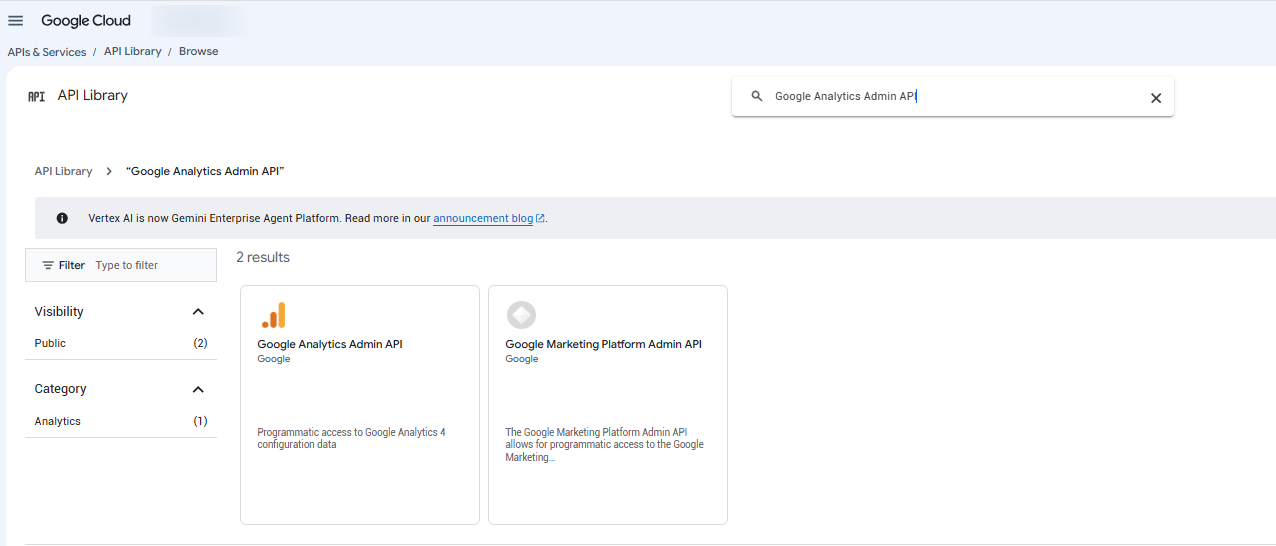Click the Google Analytics orange bars logo
1276x546 pixels.
tap(273, 315)
